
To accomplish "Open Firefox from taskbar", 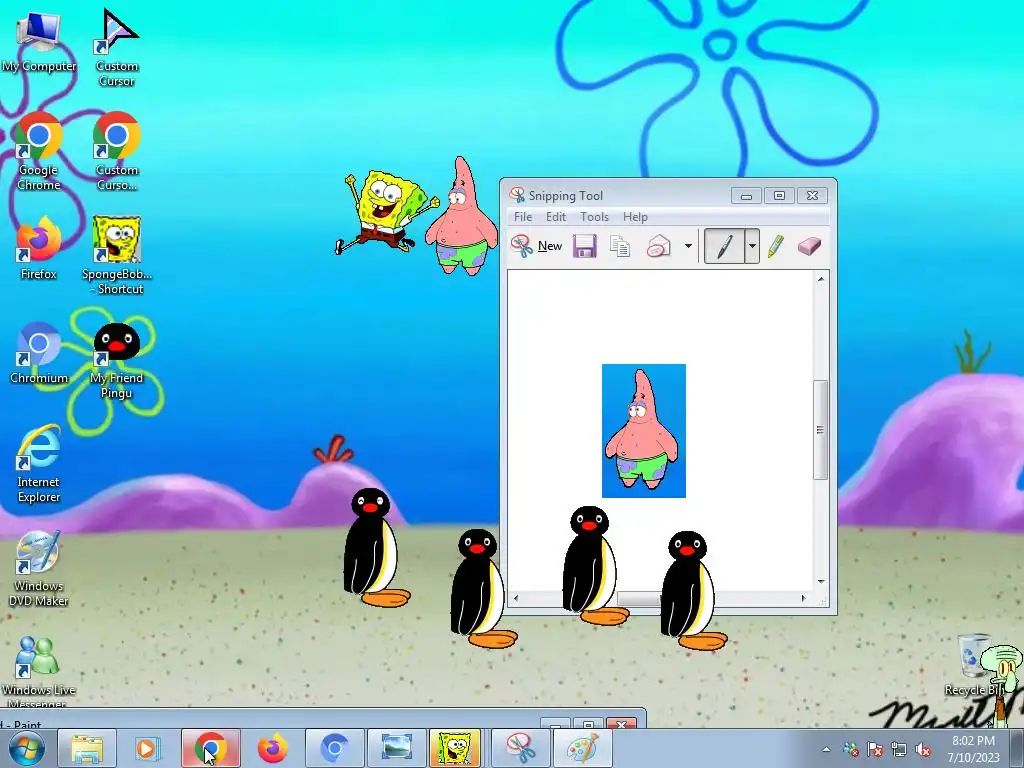I will [272, 748].
